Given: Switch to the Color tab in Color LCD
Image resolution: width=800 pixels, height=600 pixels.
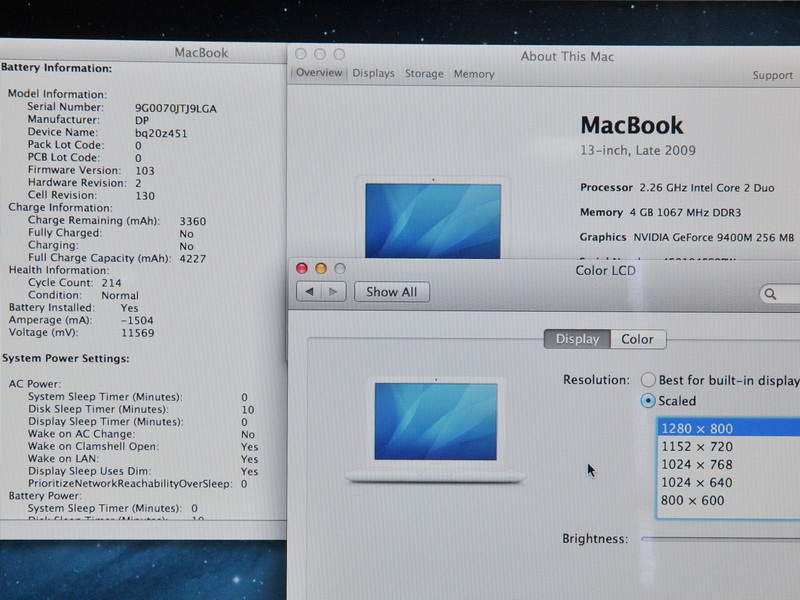Looking at the screenshot, I should click(x=638, y=339).
